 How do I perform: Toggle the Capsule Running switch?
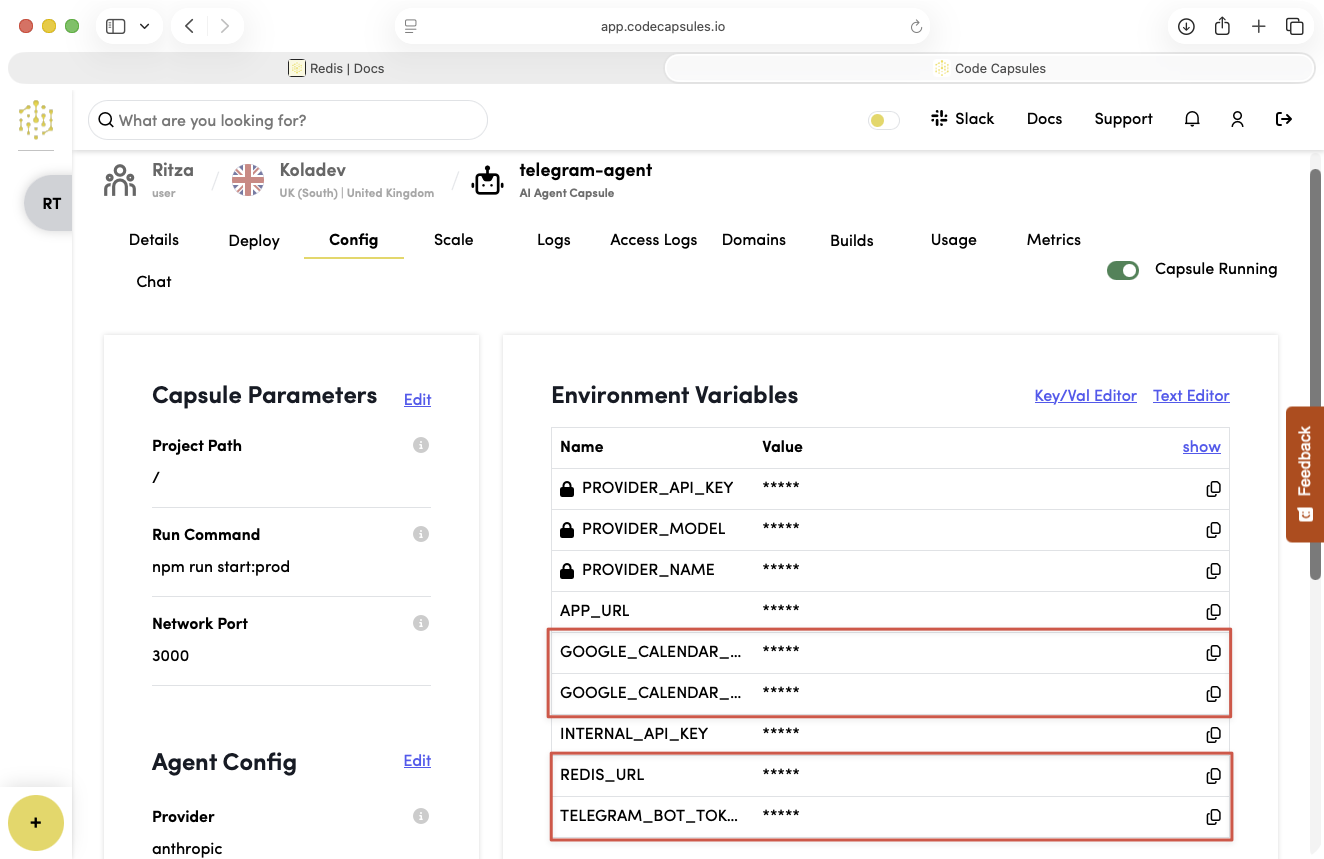(x=1122, y=270)
